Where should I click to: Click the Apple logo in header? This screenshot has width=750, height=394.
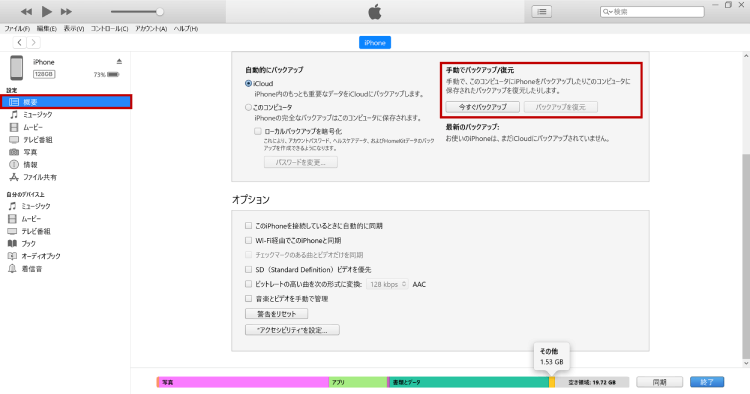375,12
